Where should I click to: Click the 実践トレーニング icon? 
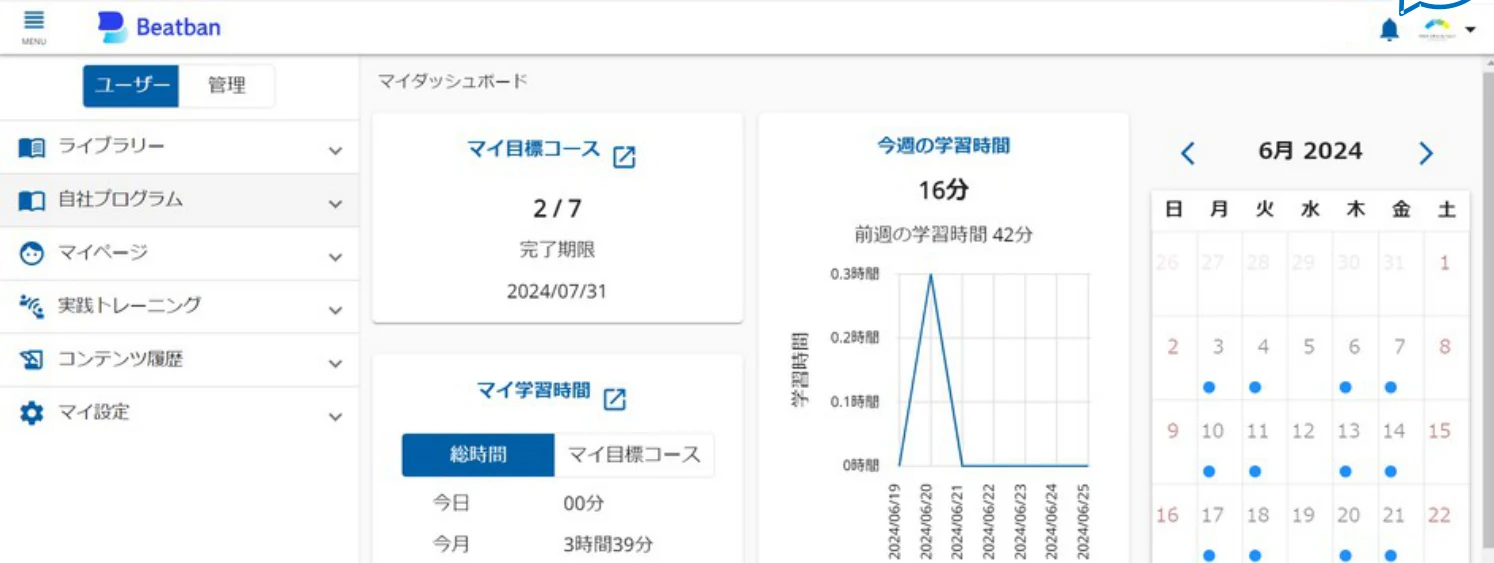32,307
